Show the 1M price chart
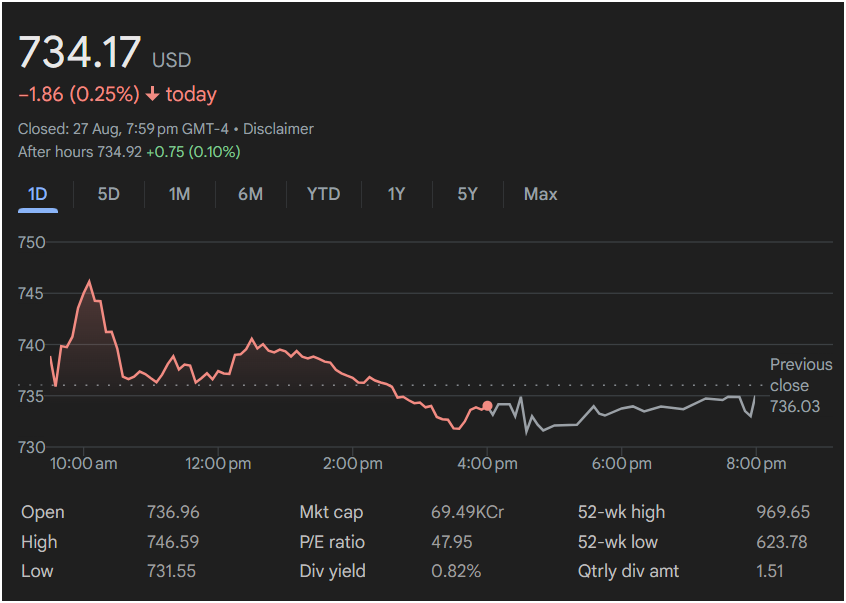Image resolution: width=846 pixels, height=603 pixels. 180,194
